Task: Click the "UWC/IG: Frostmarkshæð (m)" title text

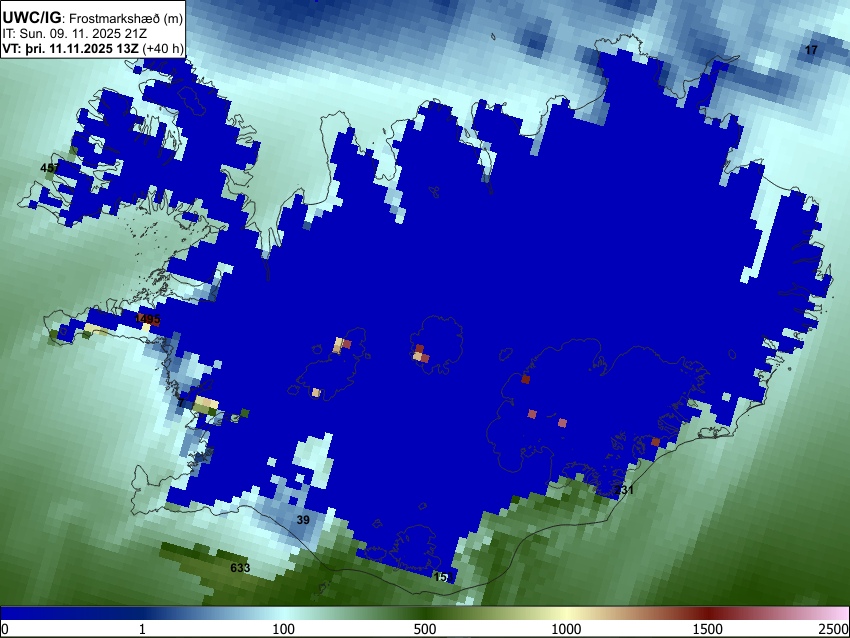Action: 93,18
